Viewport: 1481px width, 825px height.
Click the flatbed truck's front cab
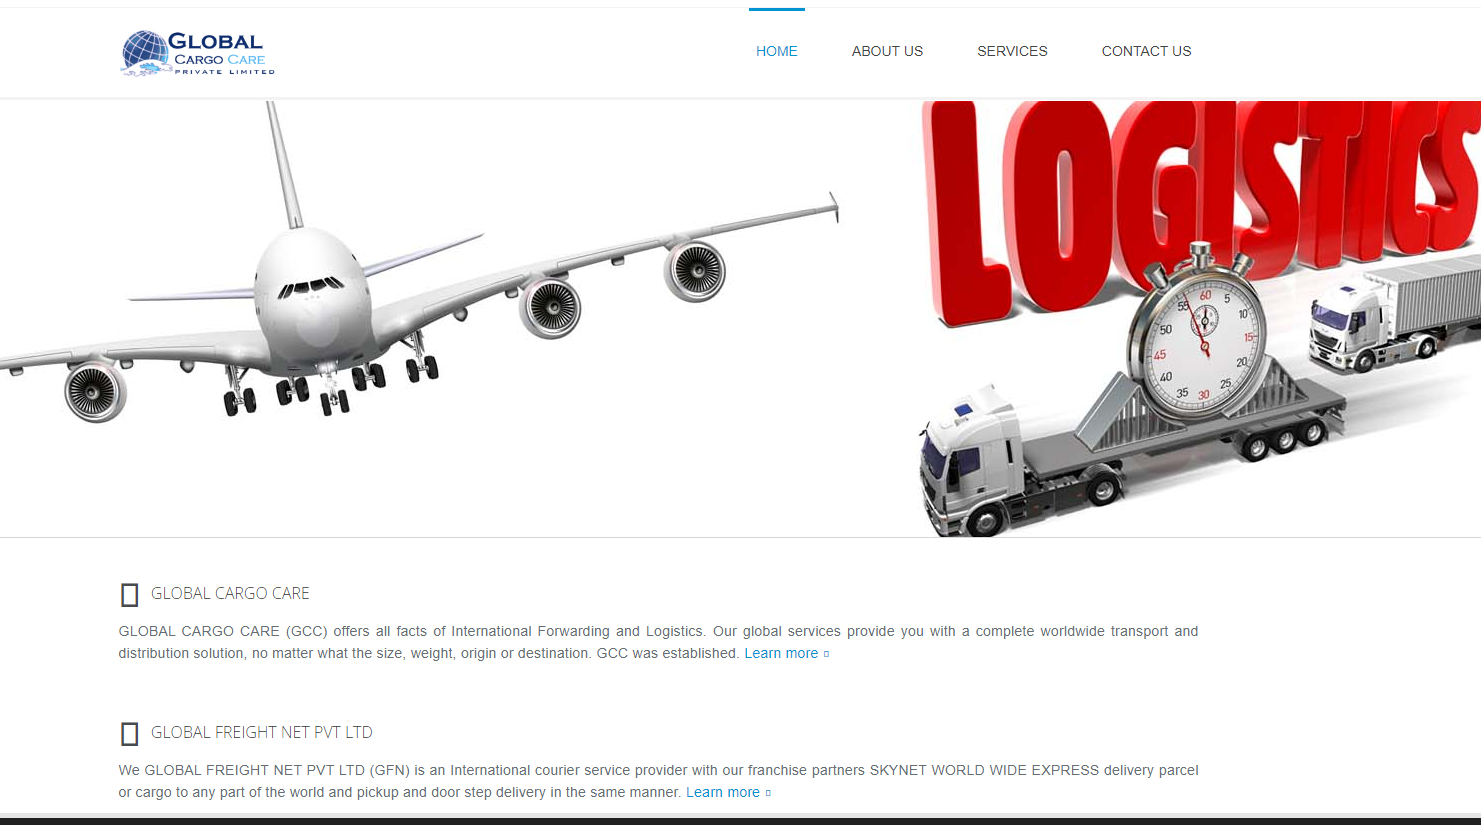(970, 460)
